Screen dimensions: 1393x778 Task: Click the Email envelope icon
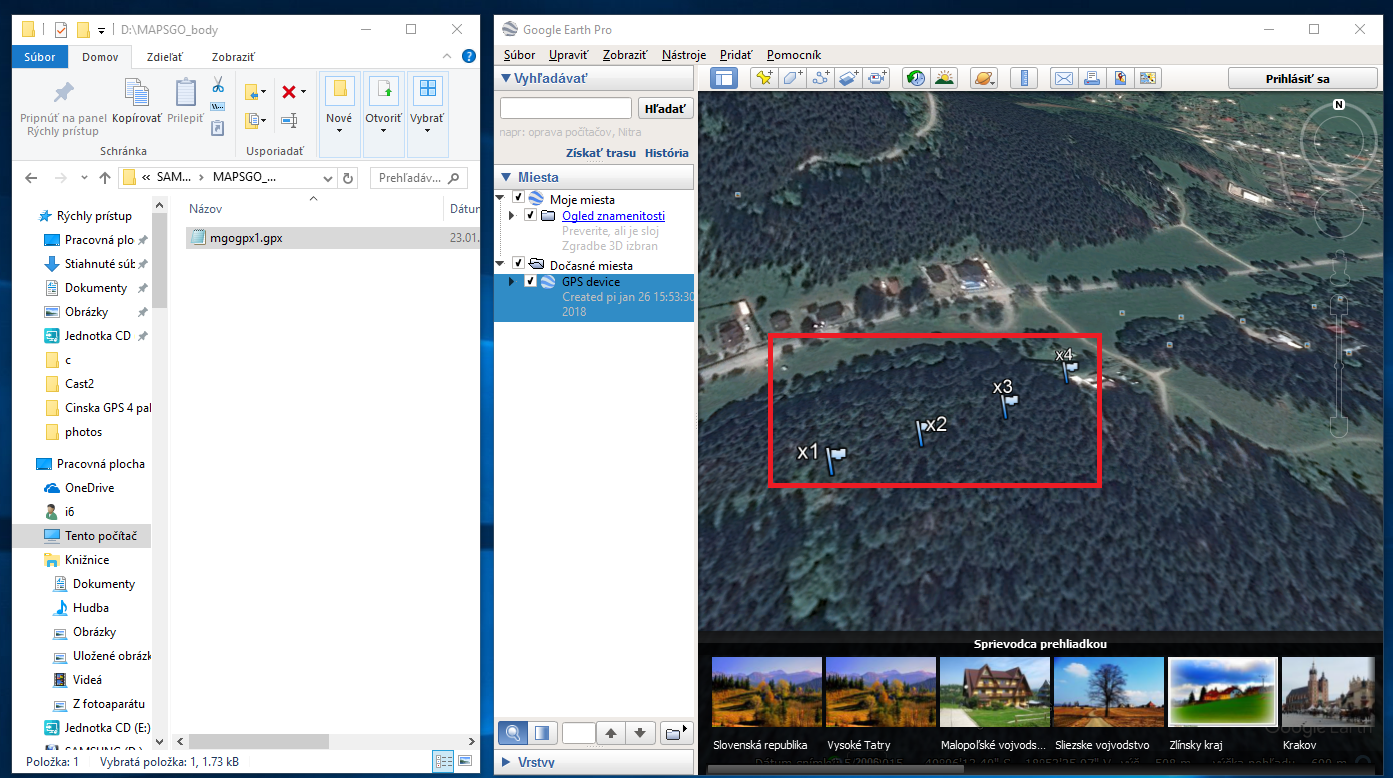(1064, 78)
